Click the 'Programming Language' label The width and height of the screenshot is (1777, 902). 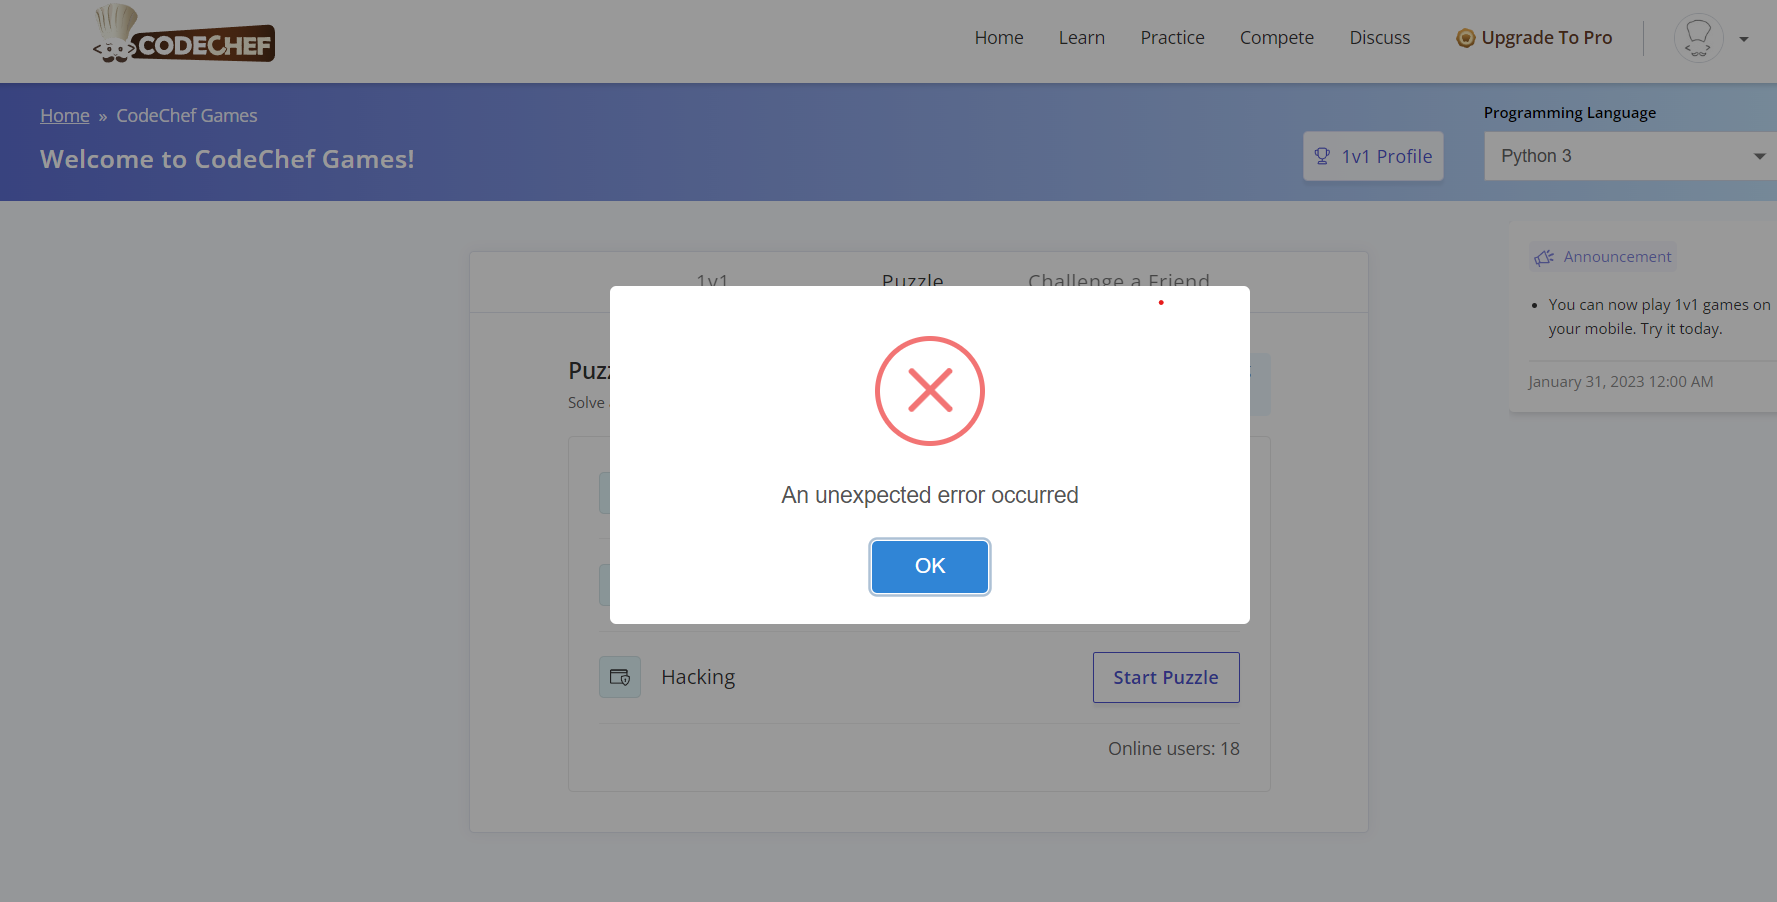1570,113
